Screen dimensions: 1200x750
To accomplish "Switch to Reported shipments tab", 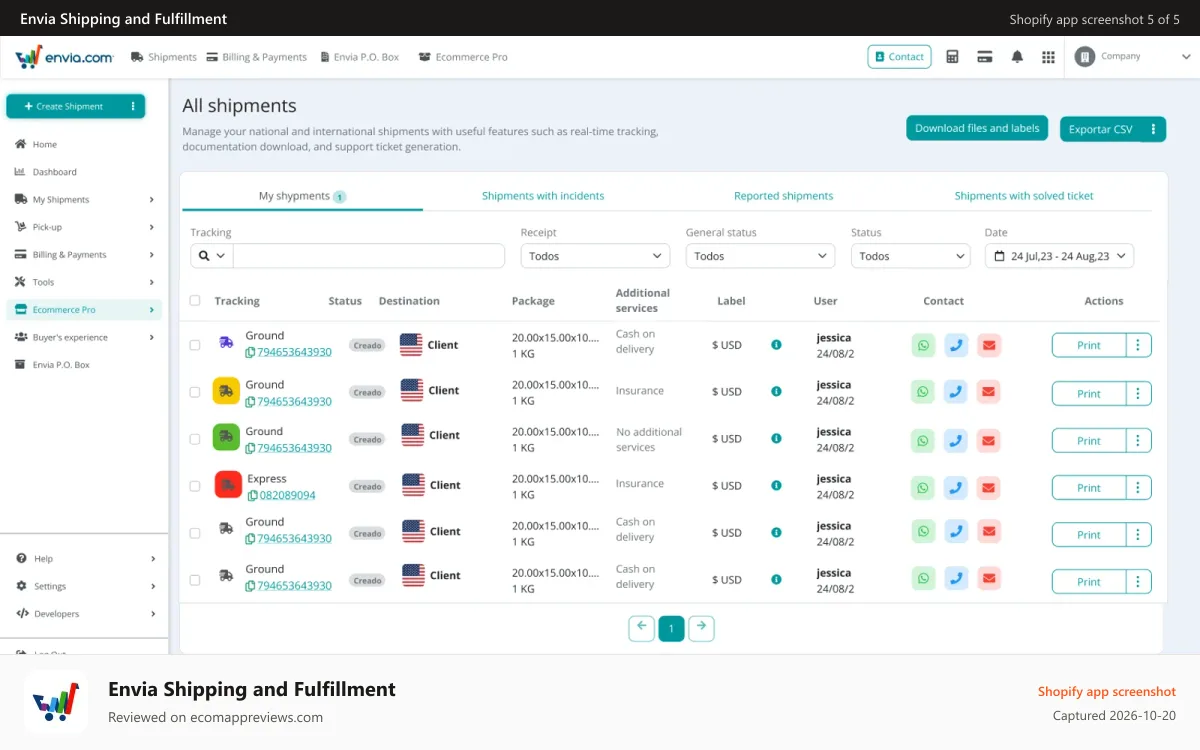I will pyautogui.click(x=783, y=196).
